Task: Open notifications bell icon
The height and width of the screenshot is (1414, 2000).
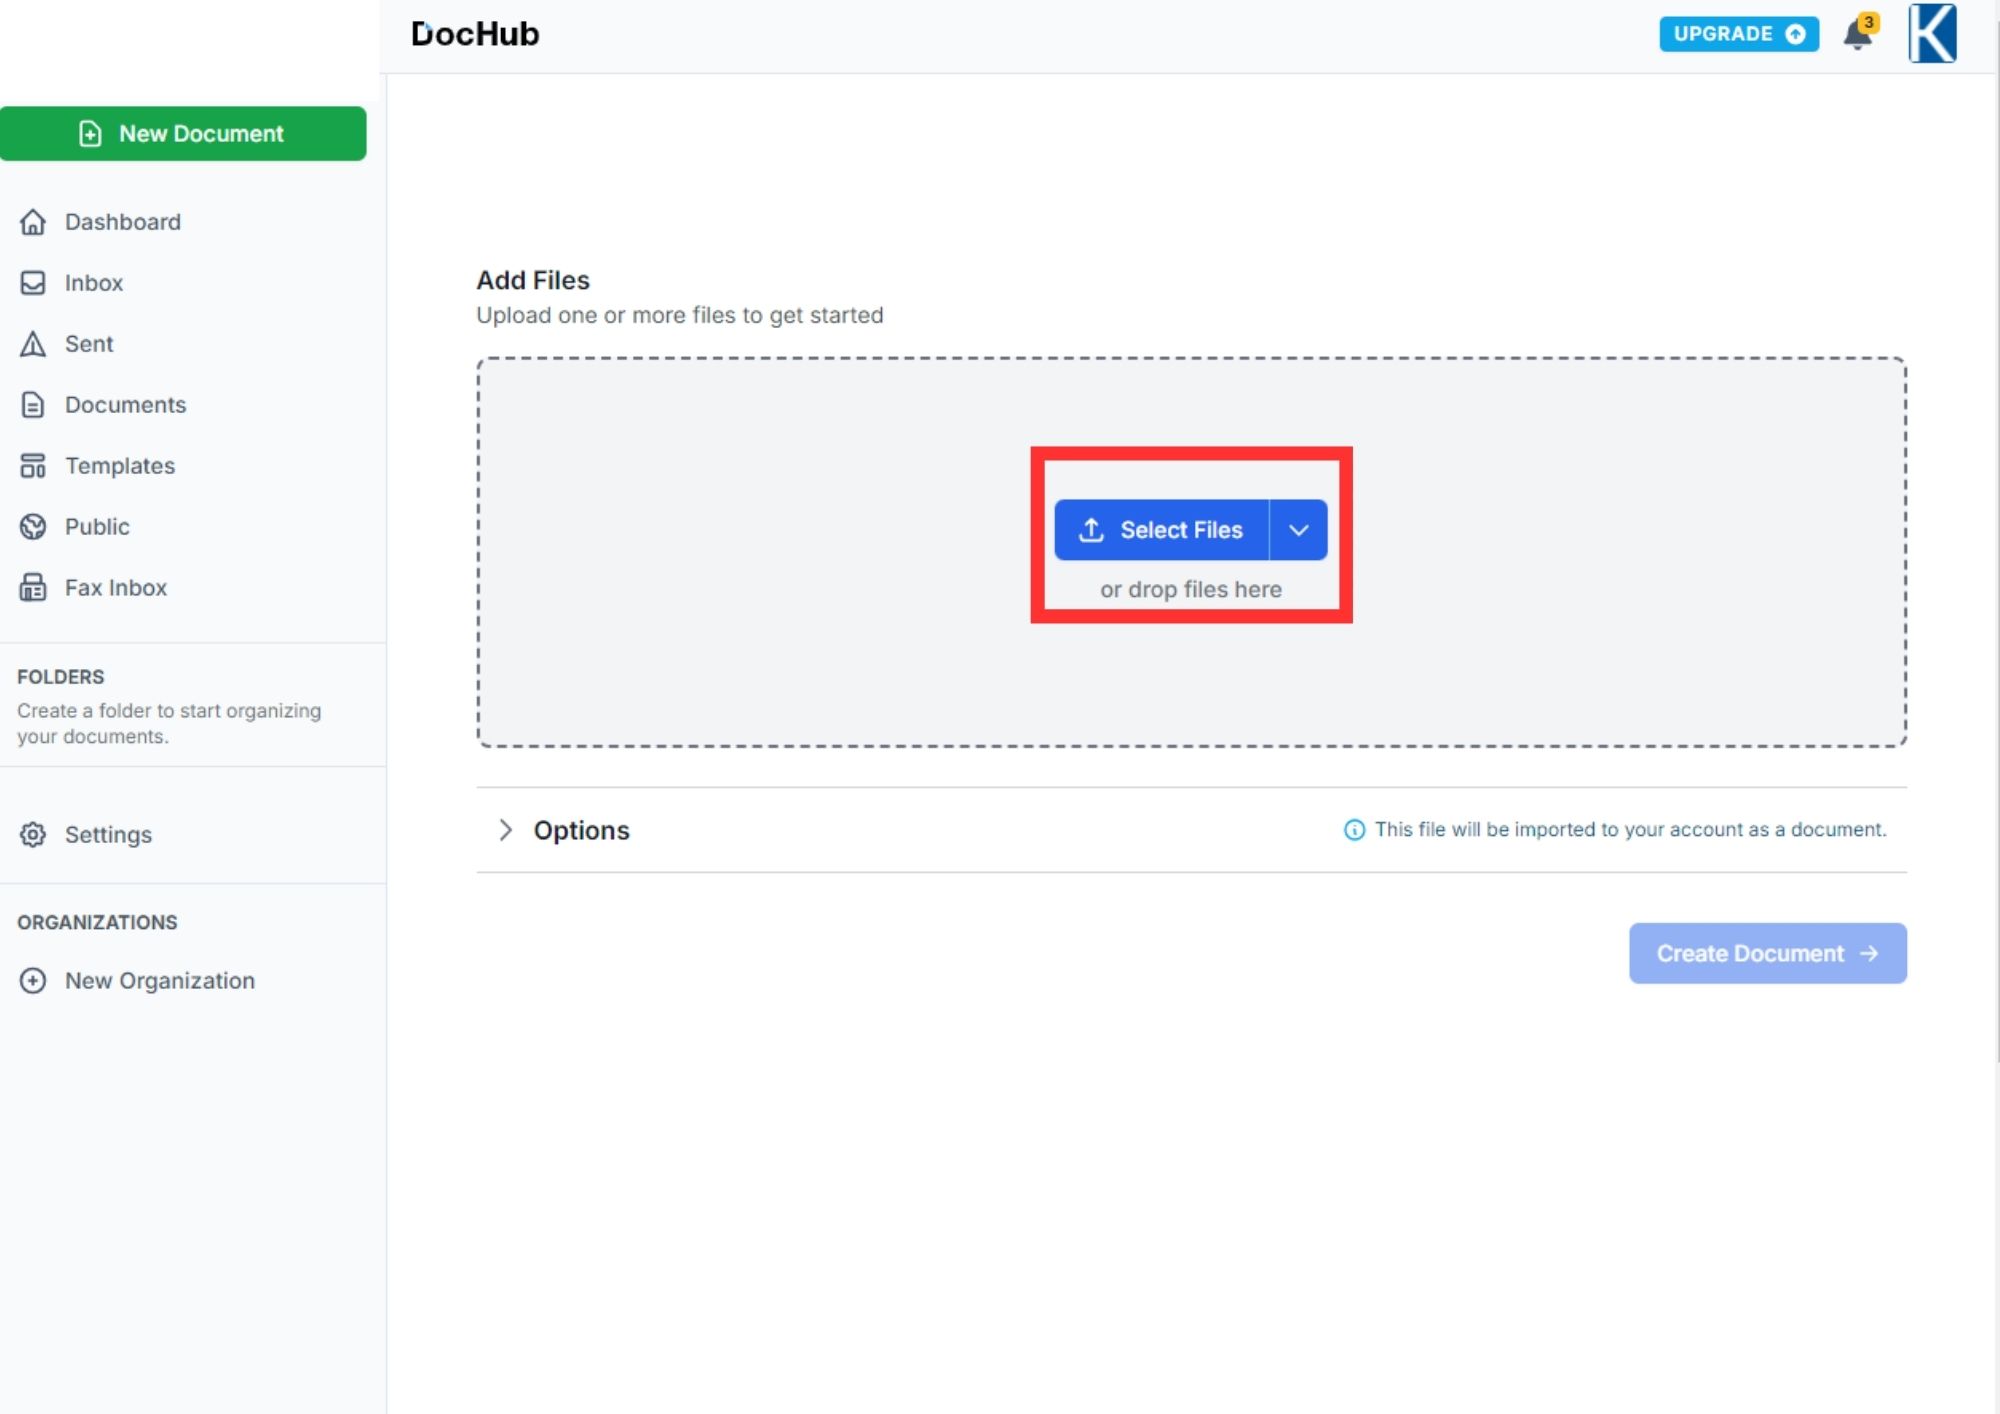Action: (x=1858, y=35)
